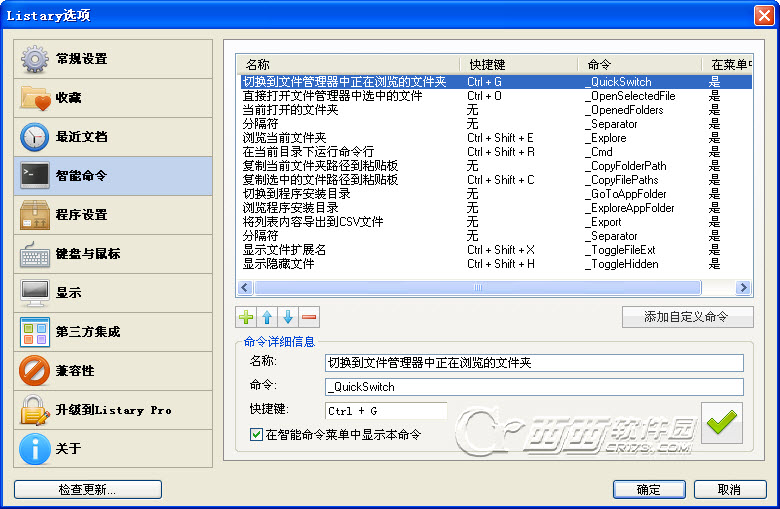The image size is (780, 509).
Task: Select the row 浏览程序安装目录
Action: [x=496, y=207]
